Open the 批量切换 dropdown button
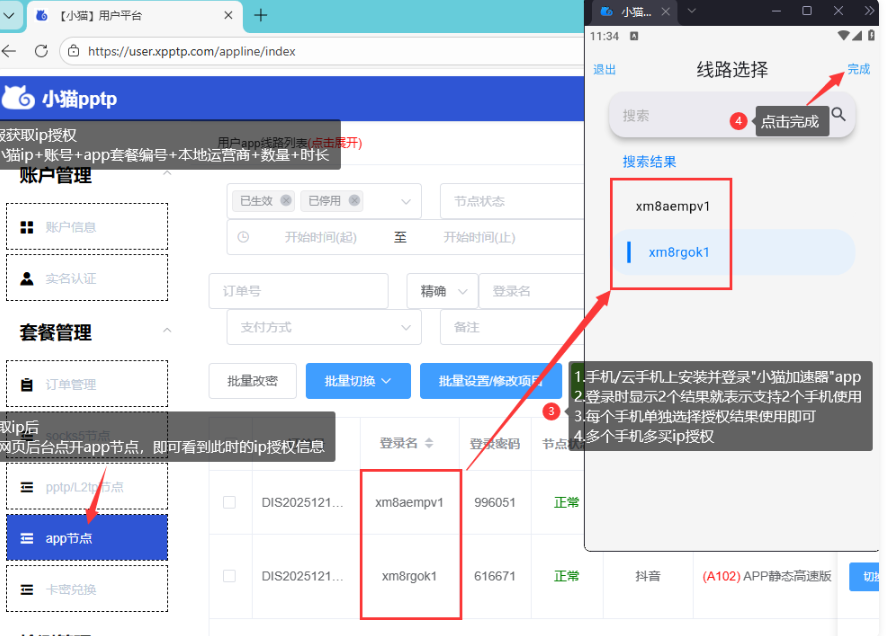Image resolution: width=886 pixels, height=636 pixels. tap(358, 381)
